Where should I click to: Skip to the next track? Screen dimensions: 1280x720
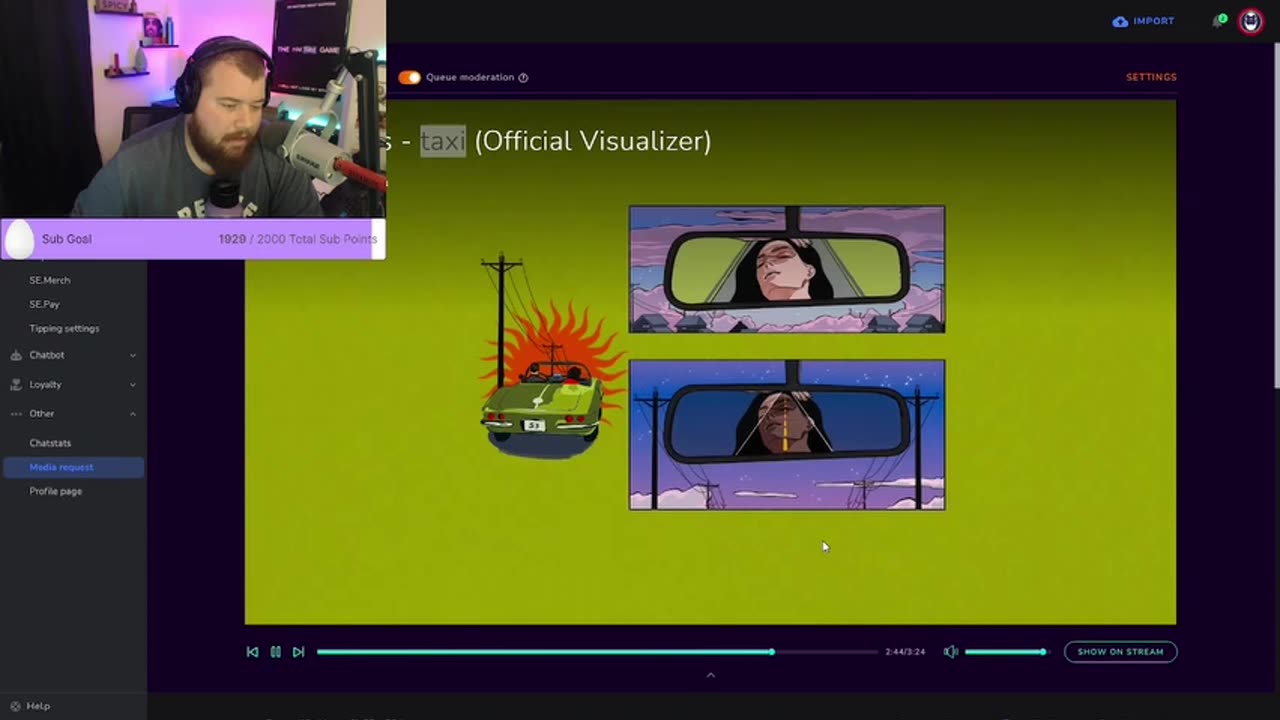tap(298, 652)
